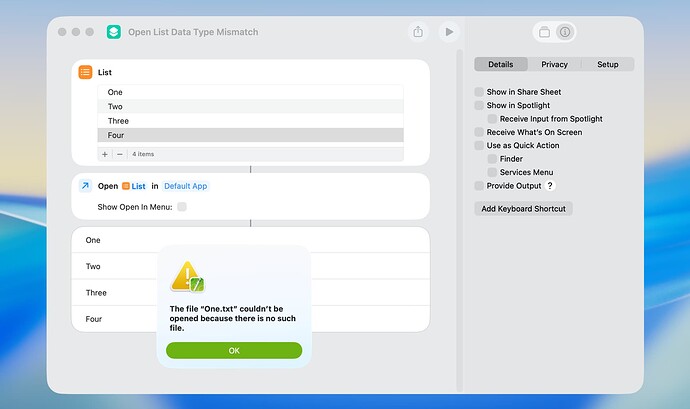Open the Share button in toolbar
The width and height of the screenshot is (690, 409).
pos(418,32)
